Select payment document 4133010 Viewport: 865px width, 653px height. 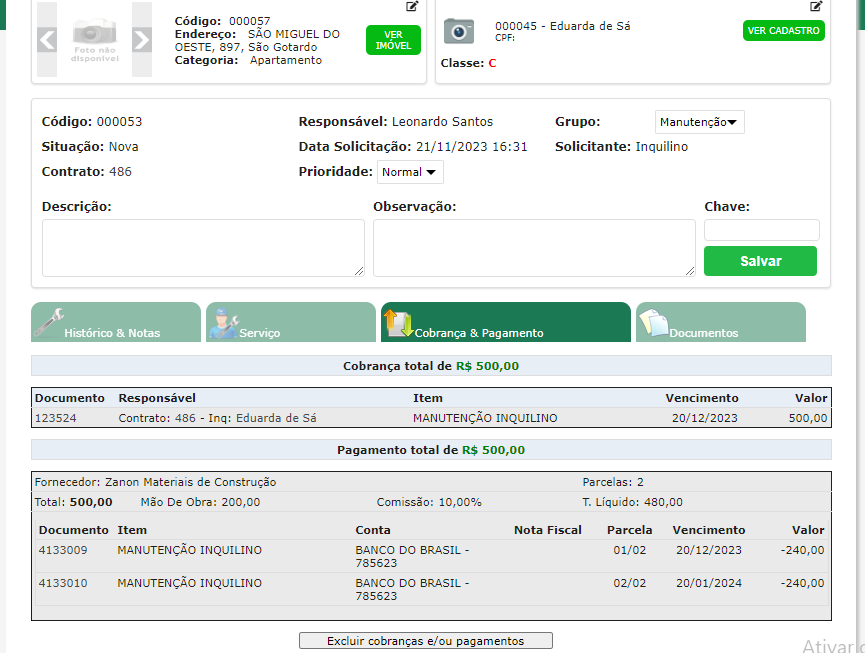[63, 583]
